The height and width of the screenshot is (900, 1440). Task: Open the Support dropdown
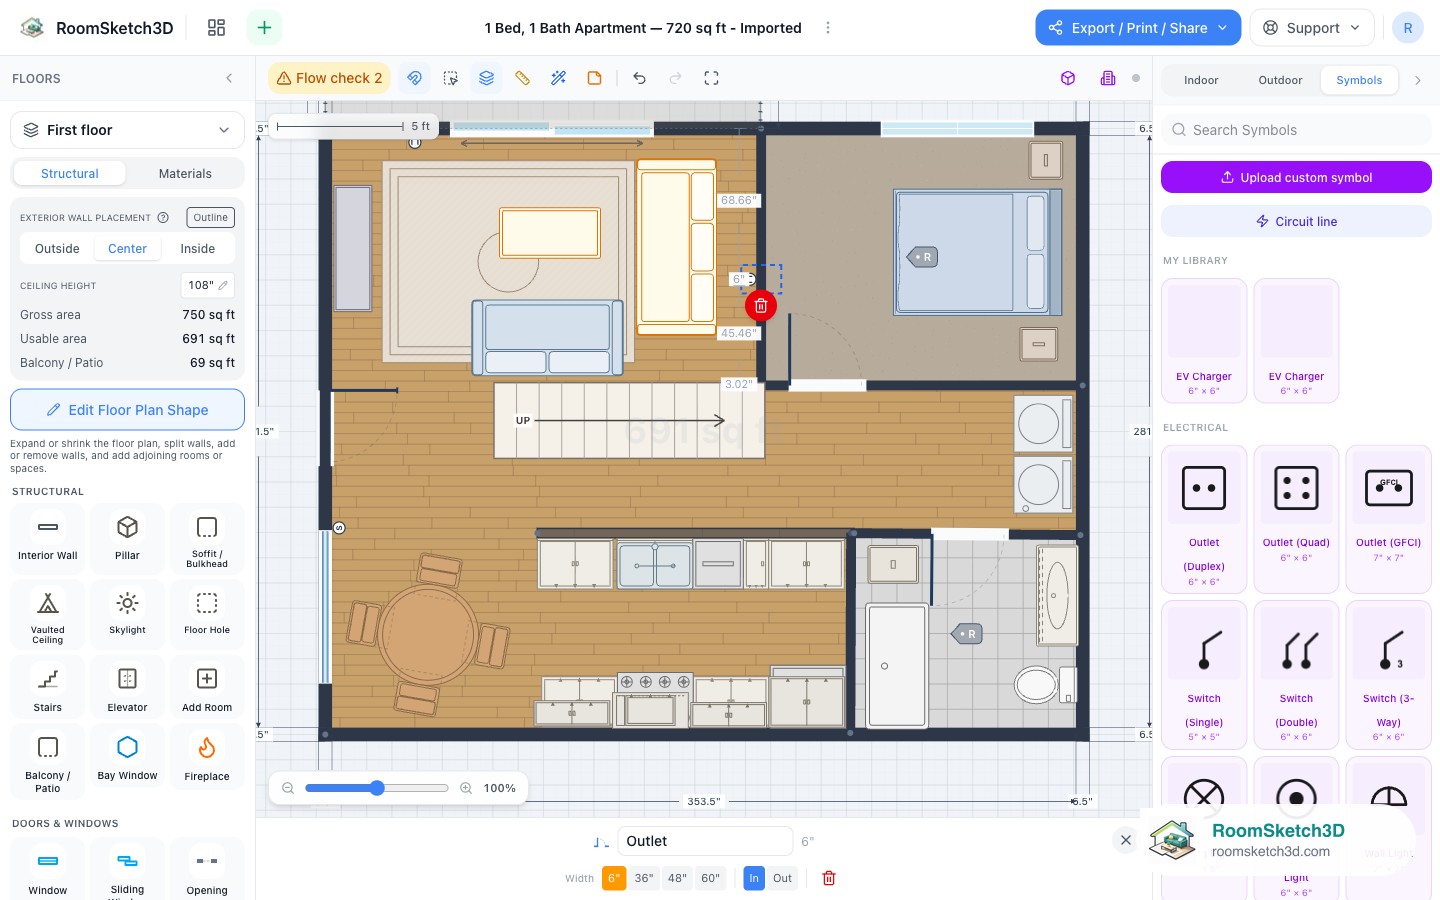[x=1312, y=28]
